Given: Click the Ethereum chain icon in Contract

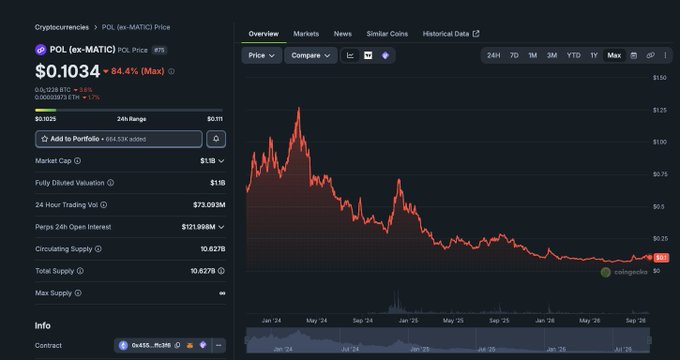Looking at the screenshot, I should coord(124,346).
